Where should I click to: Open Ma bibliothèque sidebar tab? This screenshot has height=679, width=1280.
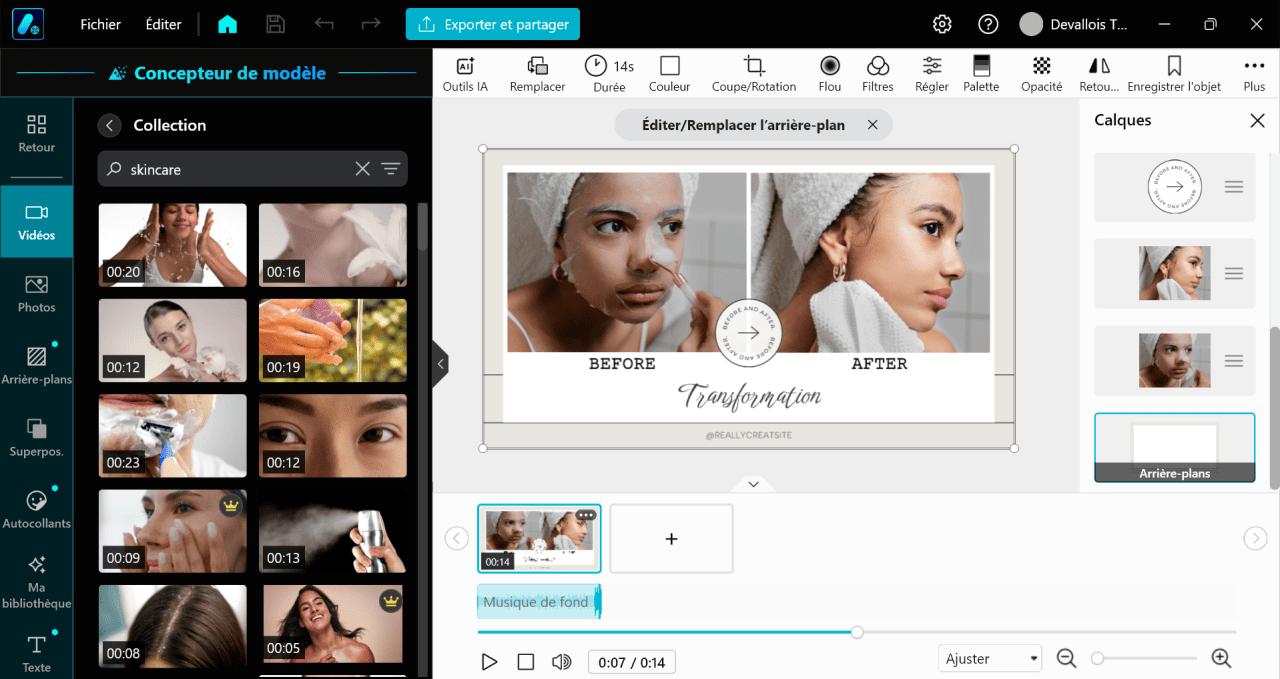click(37, 583)
